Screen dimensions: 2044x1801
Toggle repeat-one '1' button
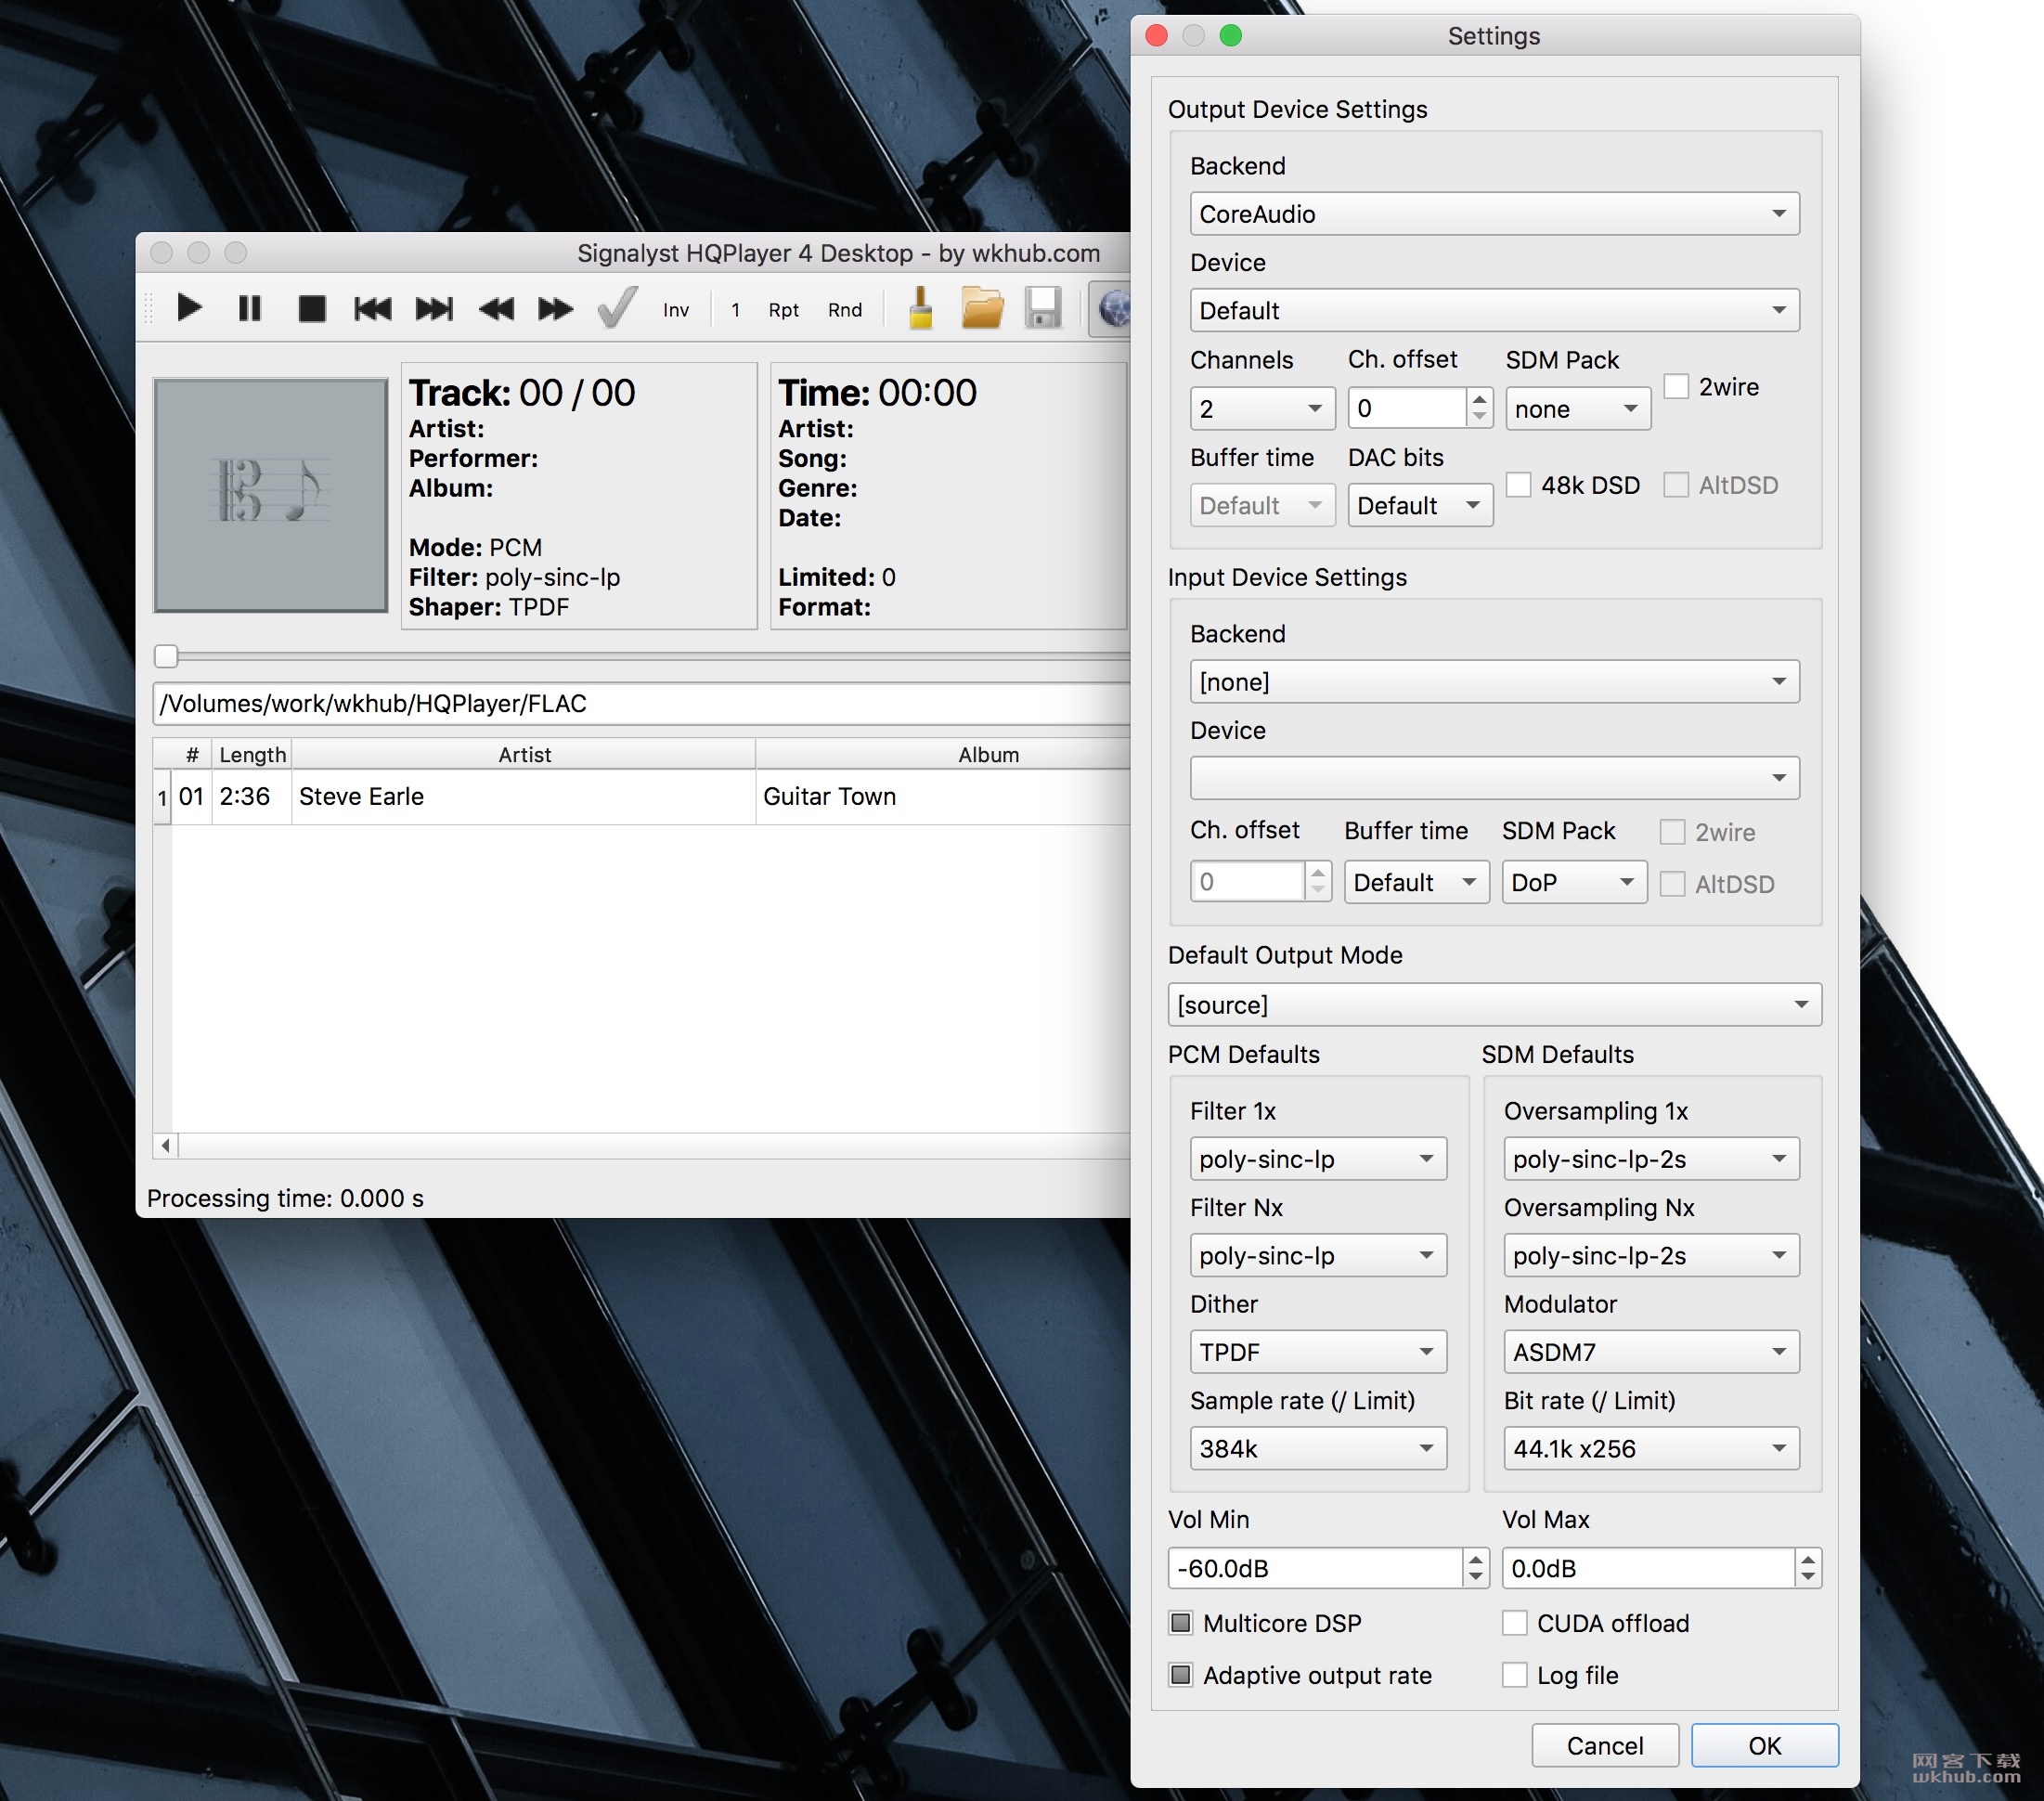735,310
